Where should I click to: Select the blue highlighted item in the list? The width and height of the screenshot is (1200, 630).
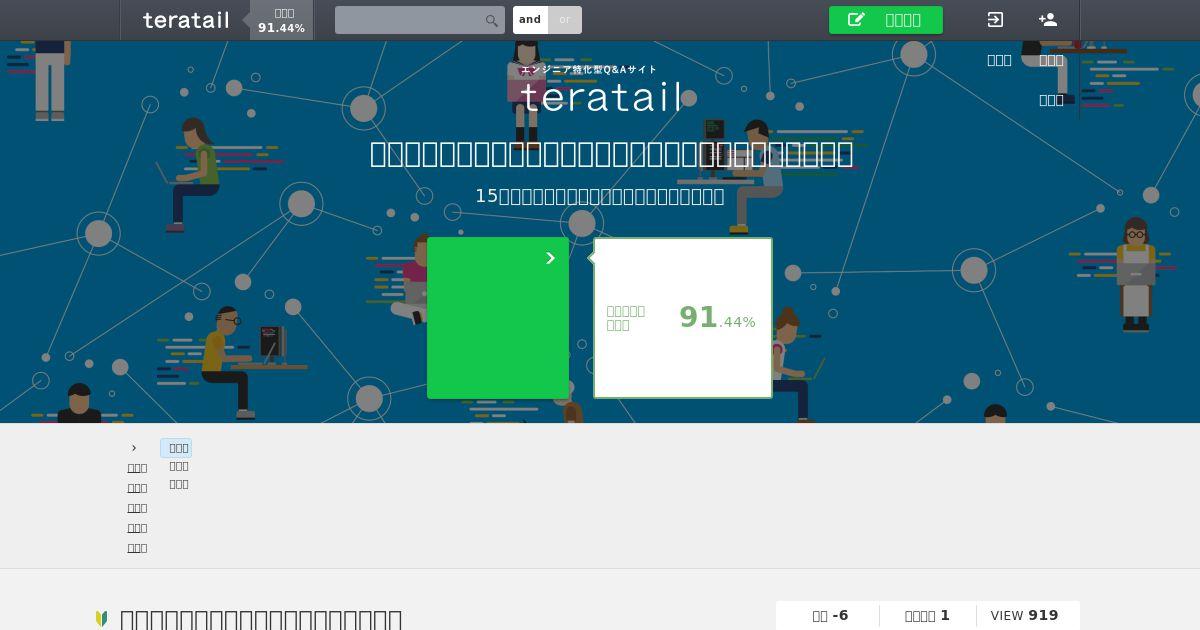pos(176,448)
